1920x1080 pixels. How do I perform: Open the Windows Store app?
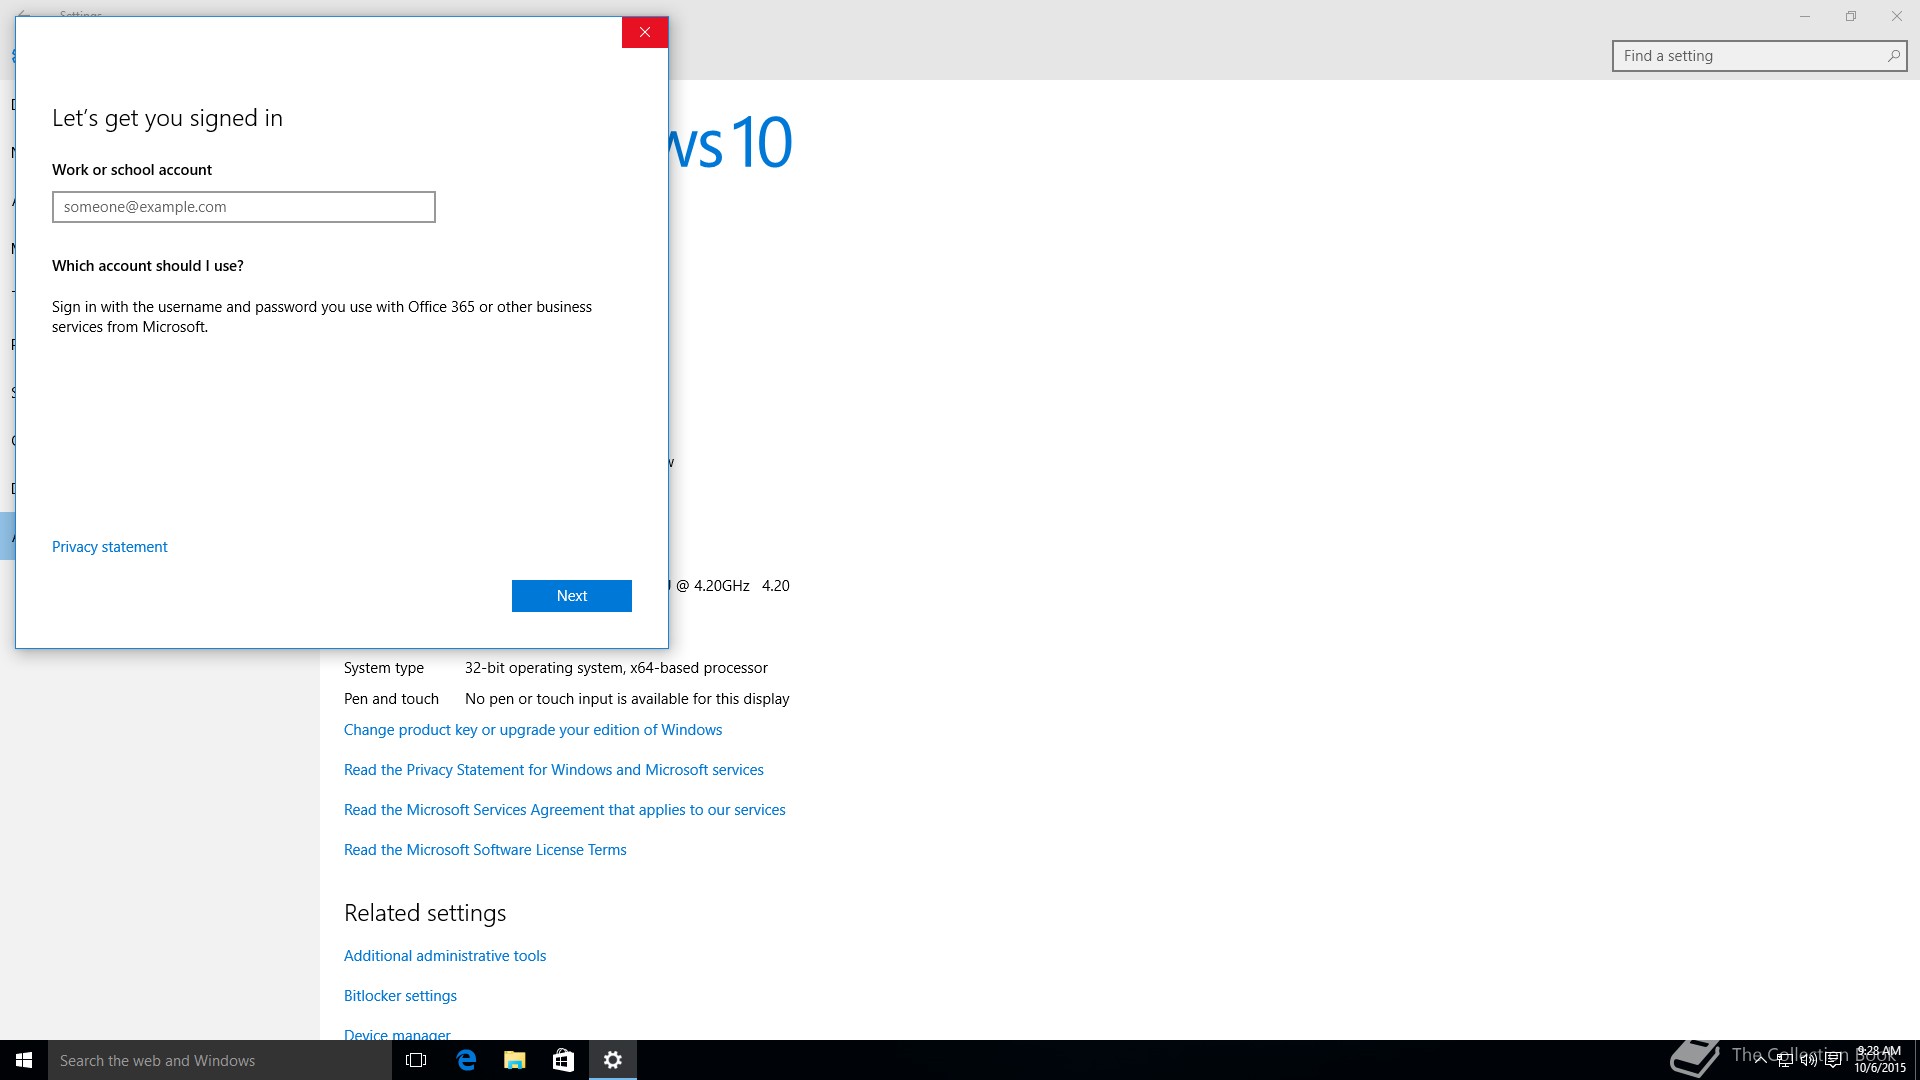563,1060
